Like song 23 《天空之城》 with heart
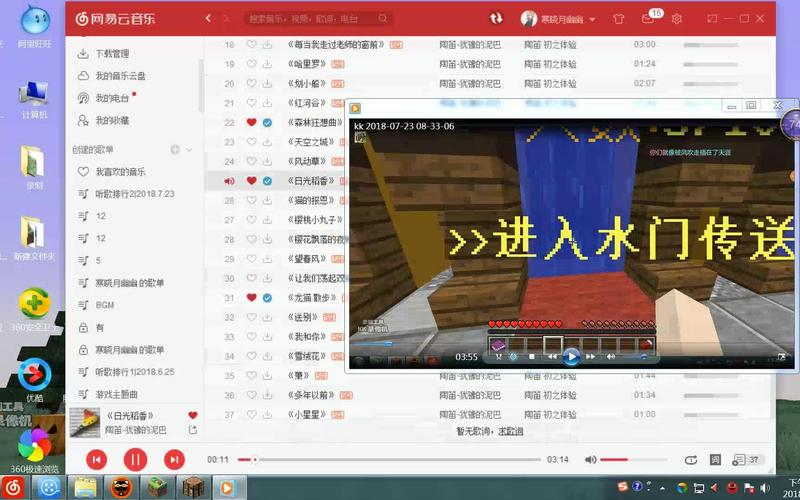 click(251, 142)
